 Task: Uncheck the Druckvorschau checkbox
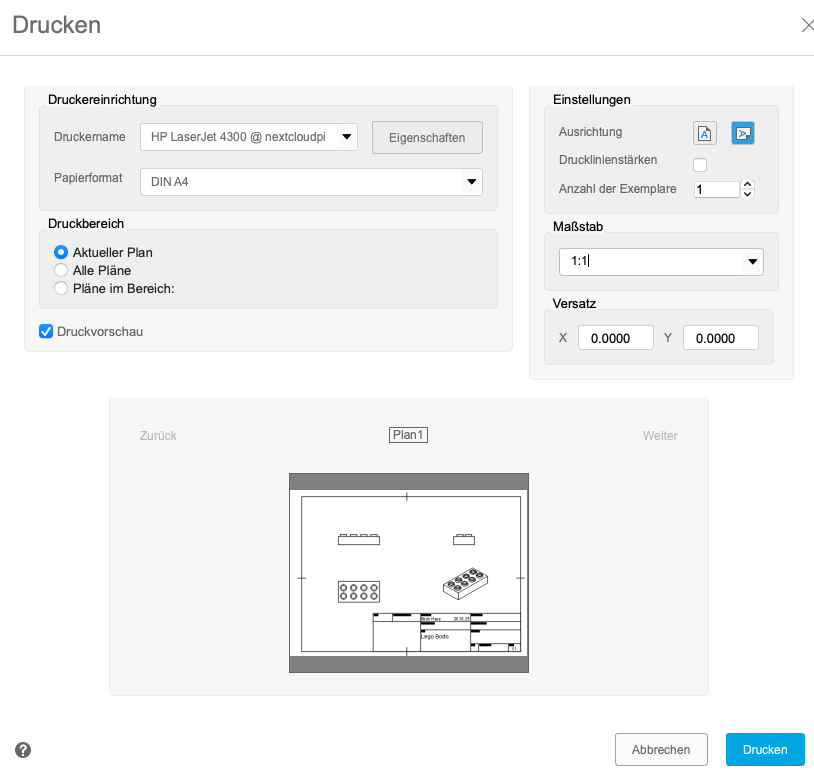click(46, 331)
